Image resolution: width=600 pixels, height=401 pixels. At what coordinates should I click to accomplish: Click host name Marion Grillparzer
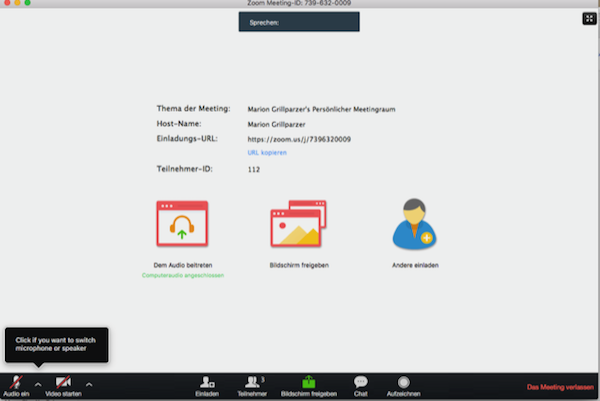[276, 124]
